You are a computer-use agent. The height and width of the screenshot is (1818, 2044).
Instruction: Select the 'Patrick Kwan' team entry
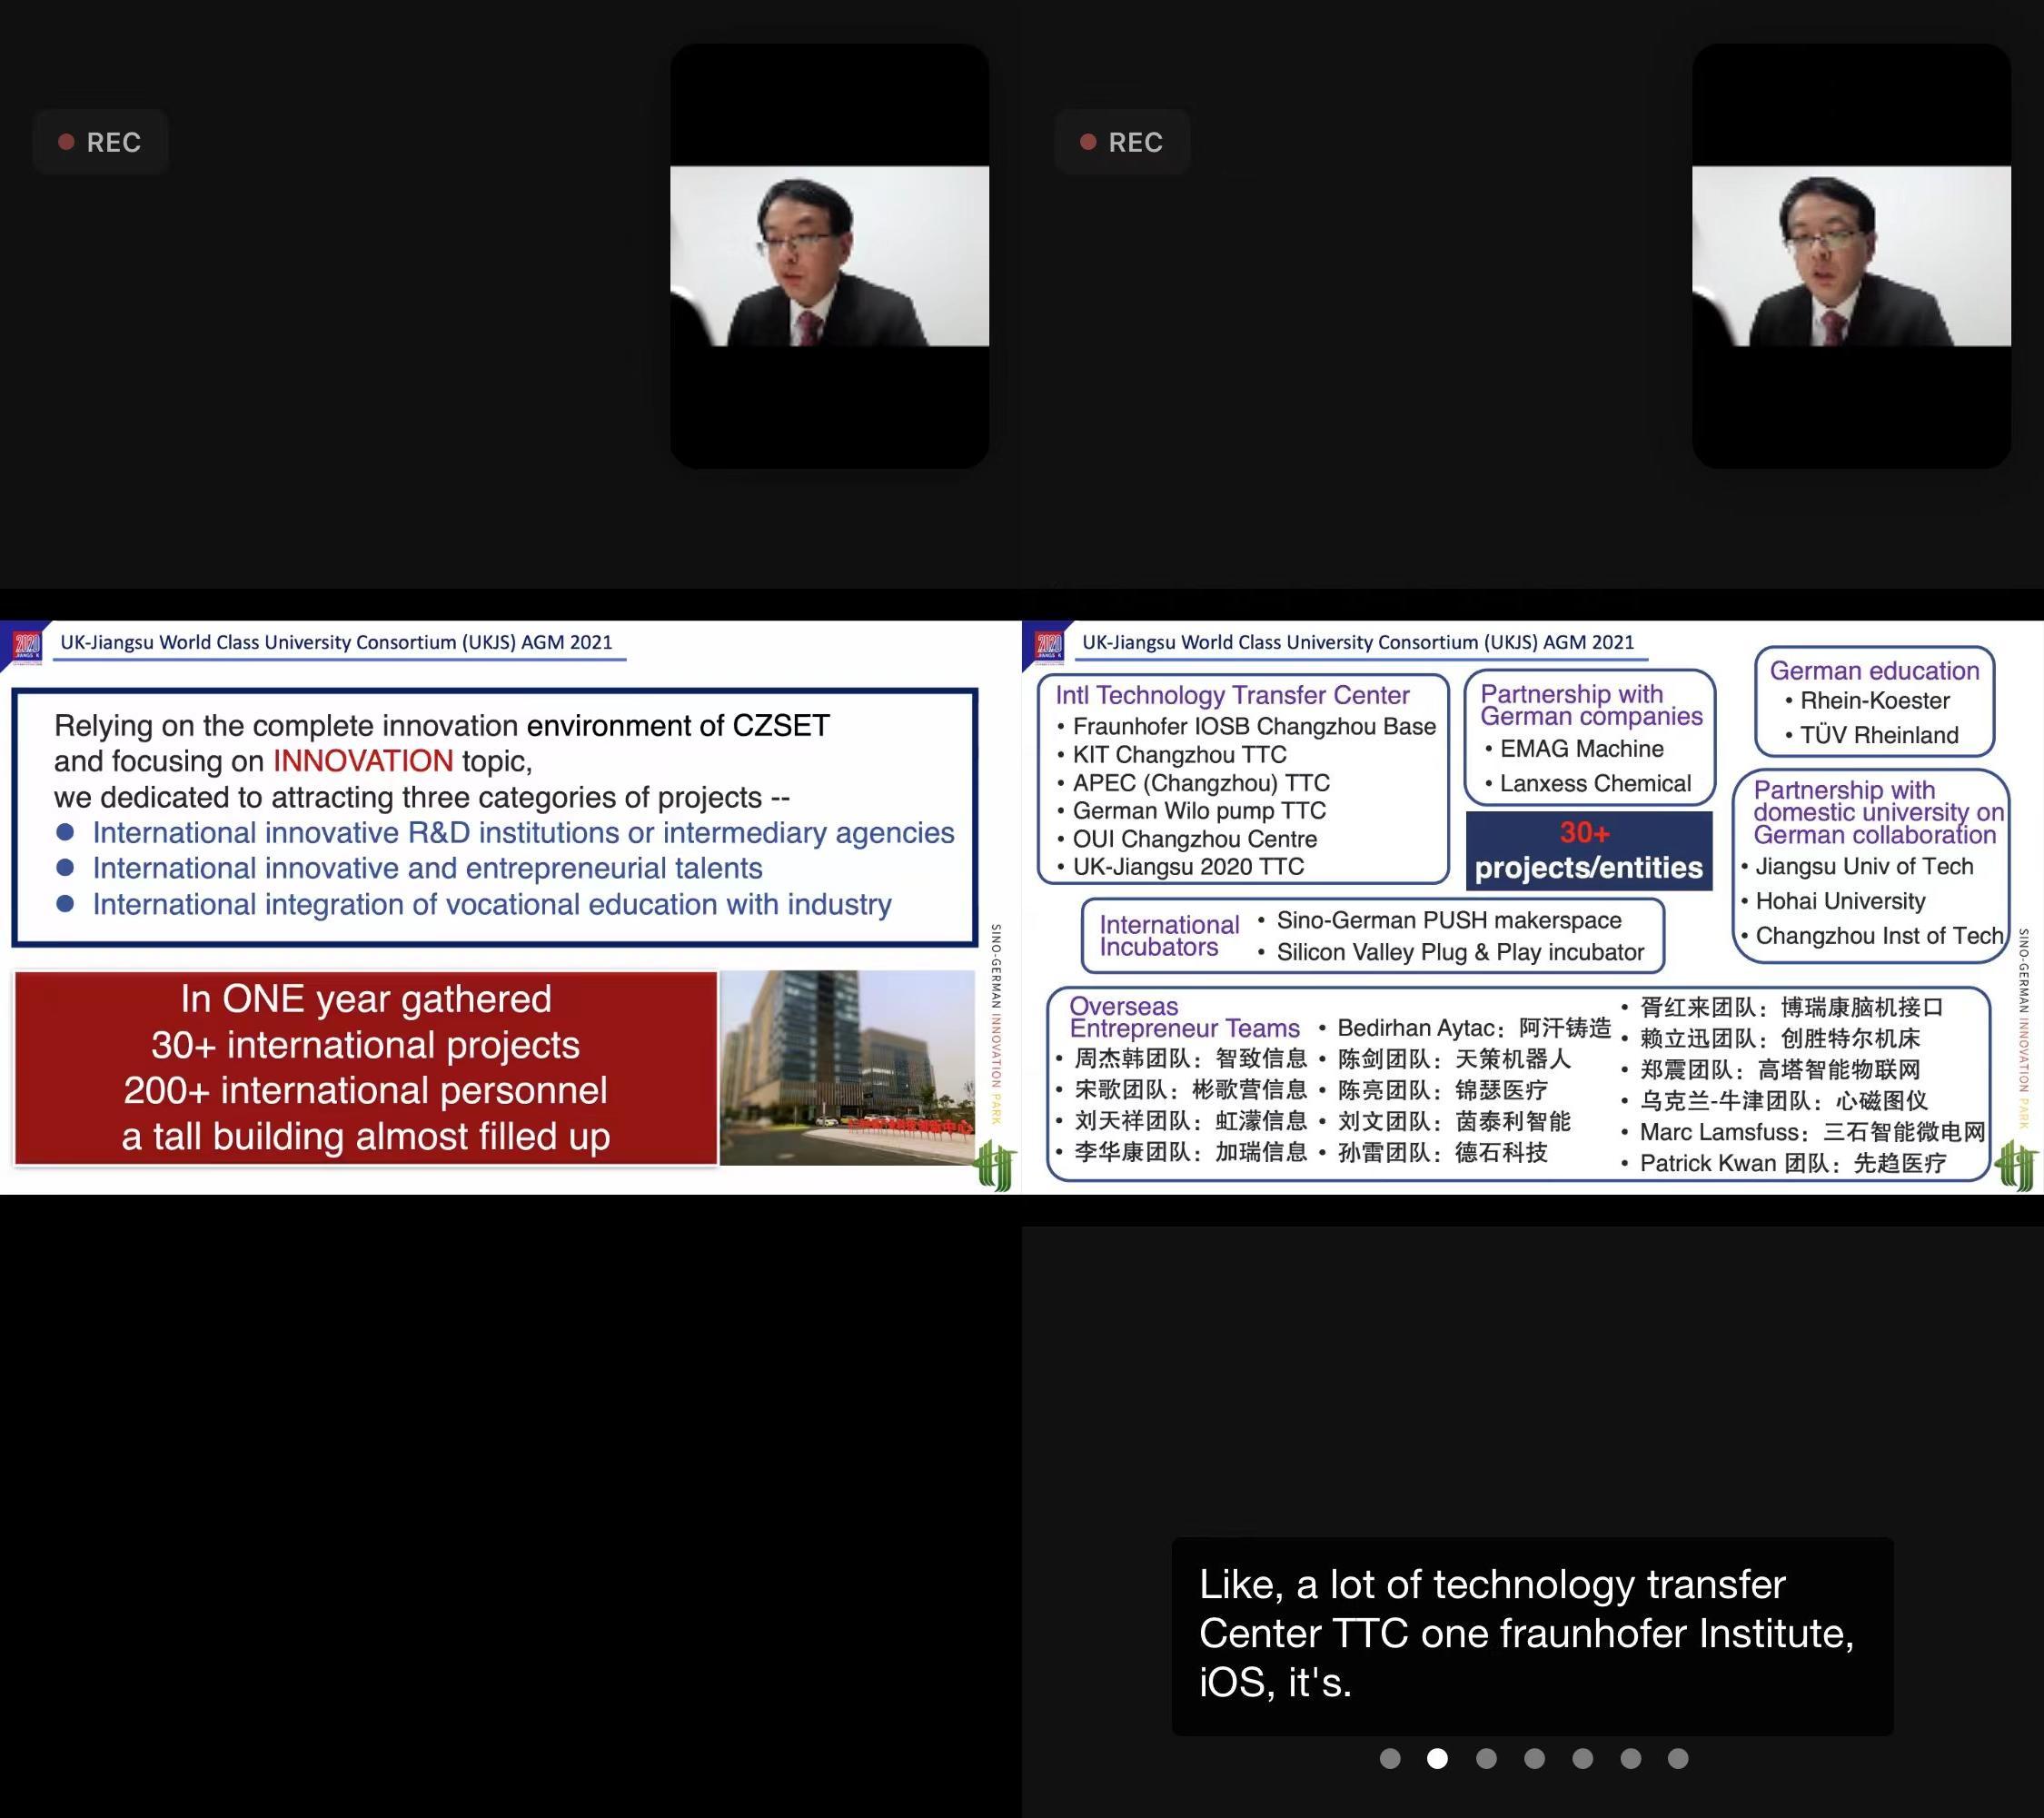[1792, 1162]
